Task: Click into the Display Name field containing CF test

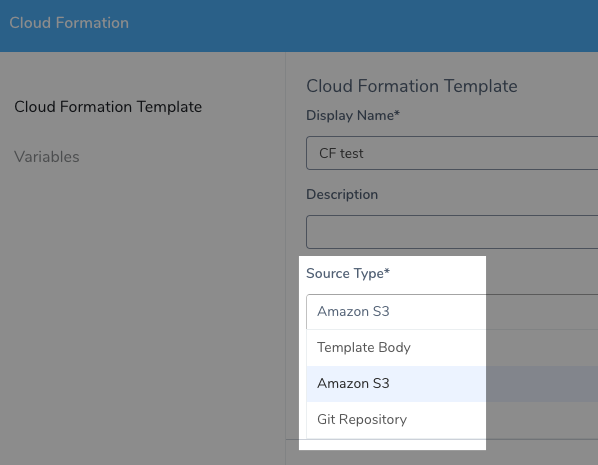Action: pos(452,153)
